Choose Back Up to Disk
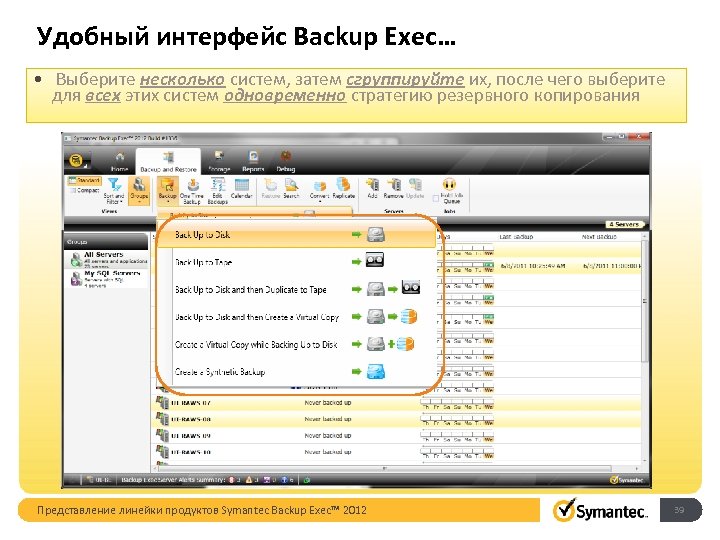 [296, 235]
